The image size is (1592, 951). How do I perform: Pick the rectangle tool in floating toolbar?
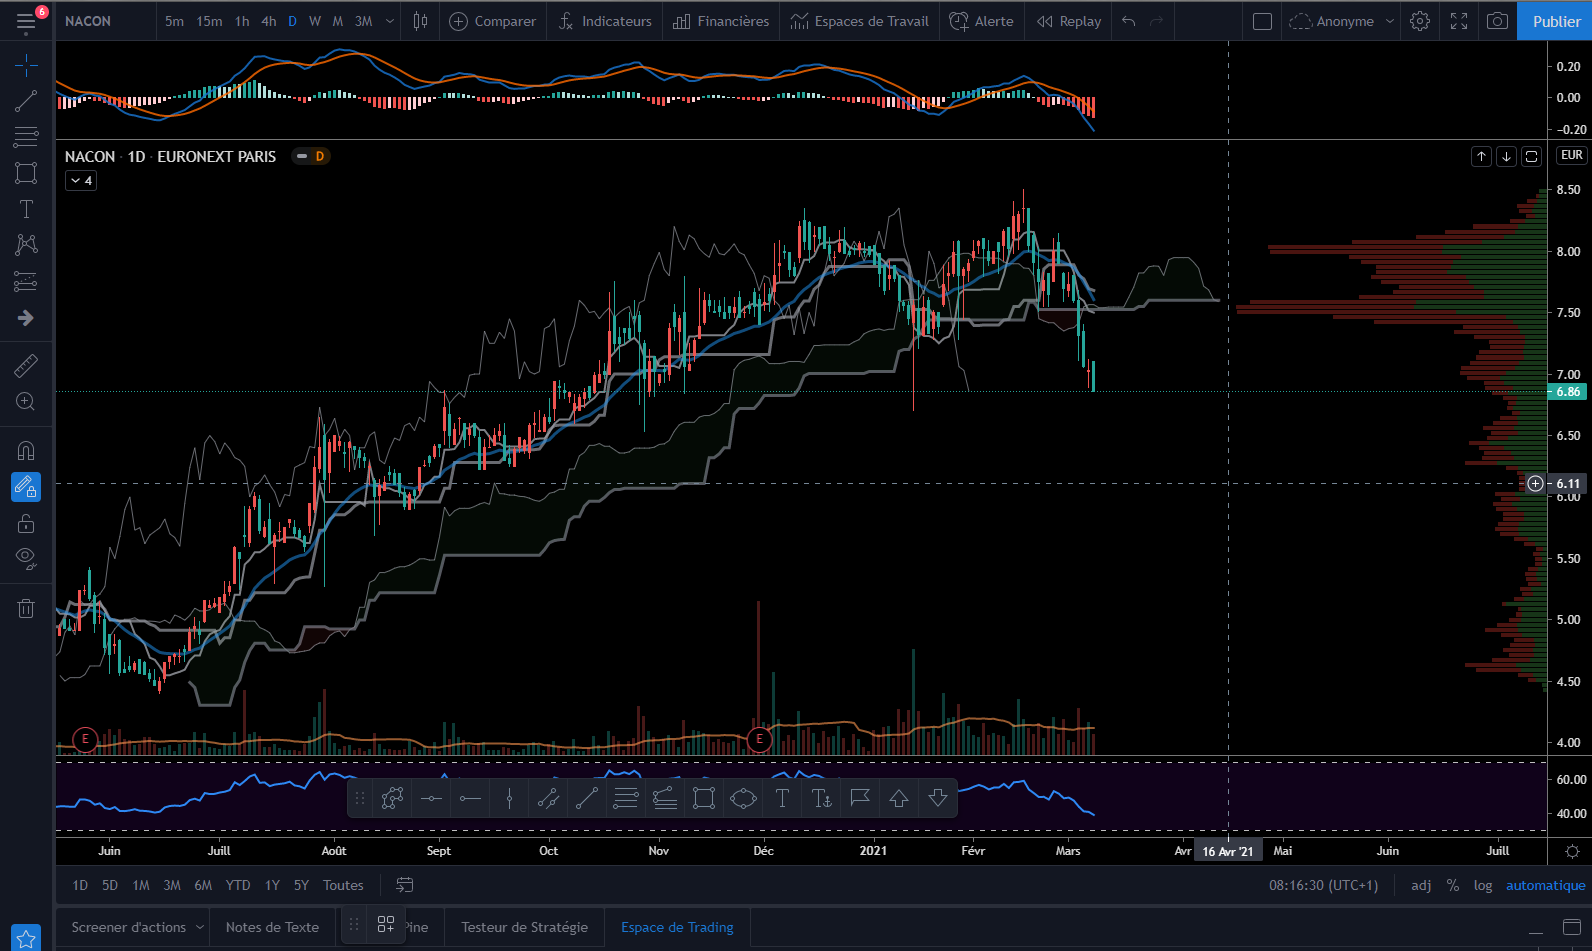point(704,798)
